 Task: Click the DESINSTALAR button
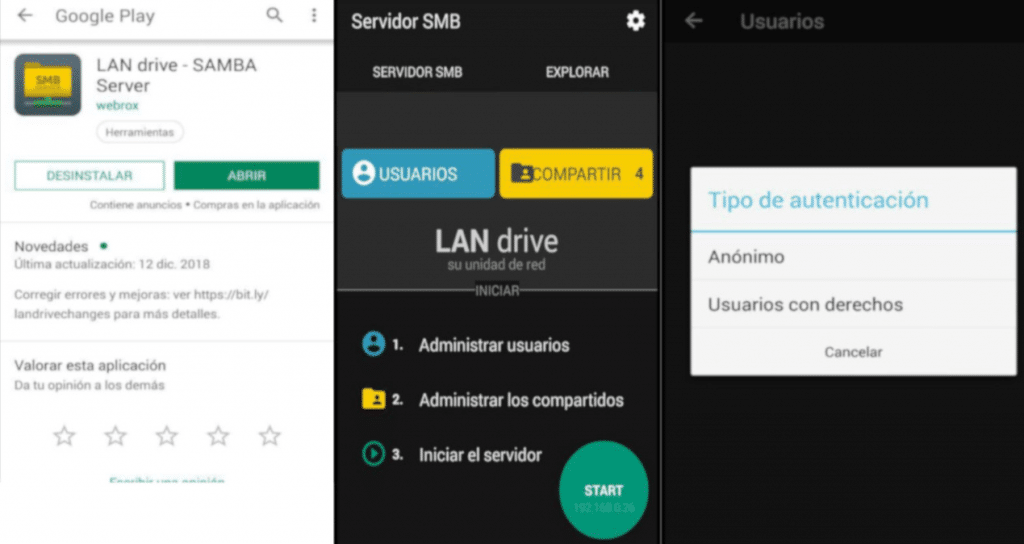point(89,176)
